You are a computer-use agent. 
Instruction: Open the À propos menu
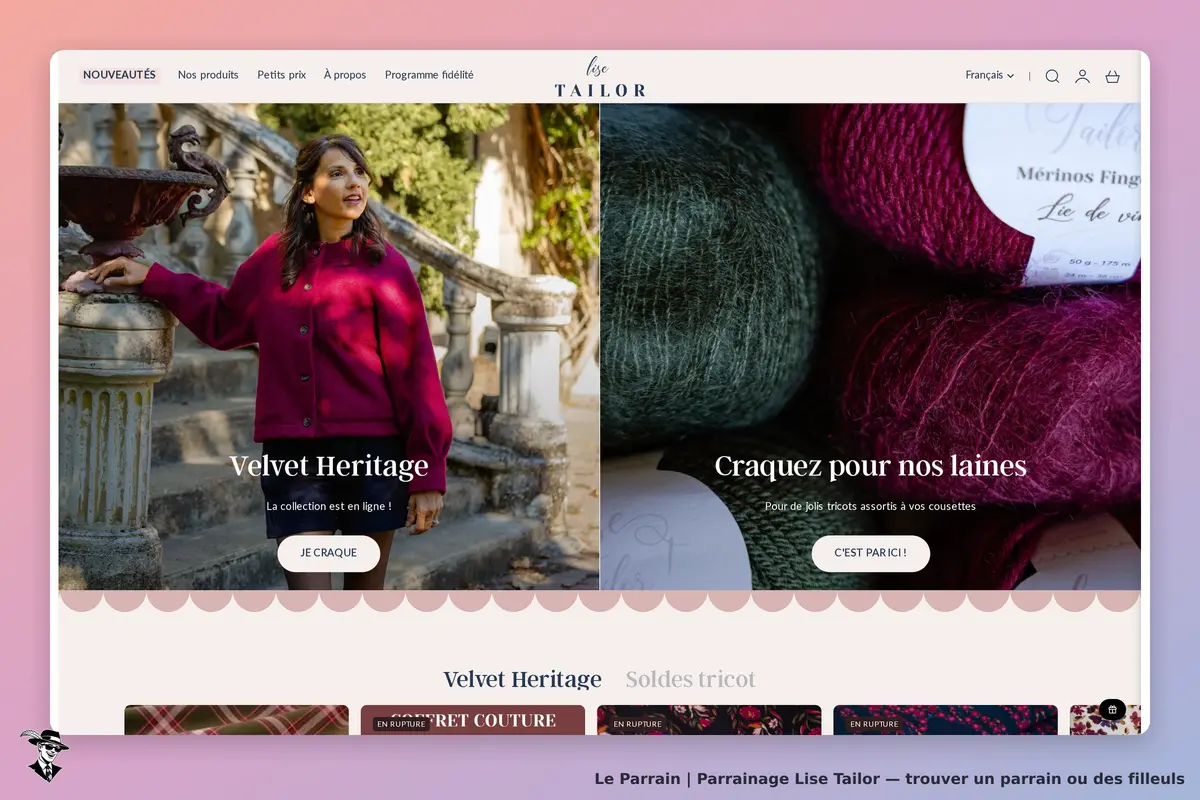point(345,75)
